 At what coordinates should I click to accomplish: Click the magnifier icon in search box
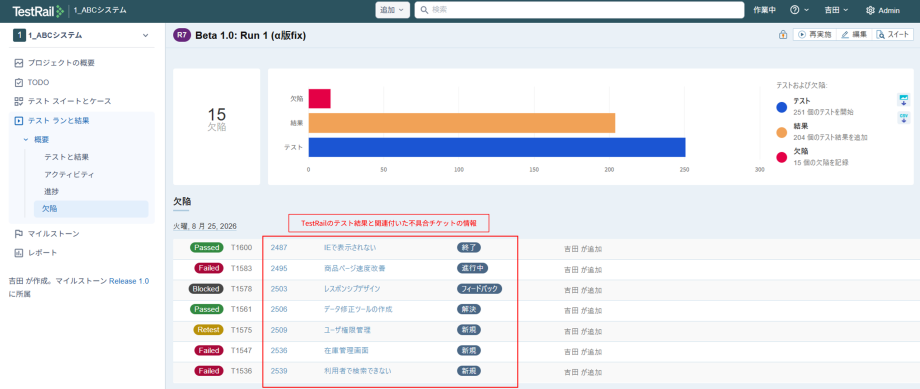coord(425,10)
